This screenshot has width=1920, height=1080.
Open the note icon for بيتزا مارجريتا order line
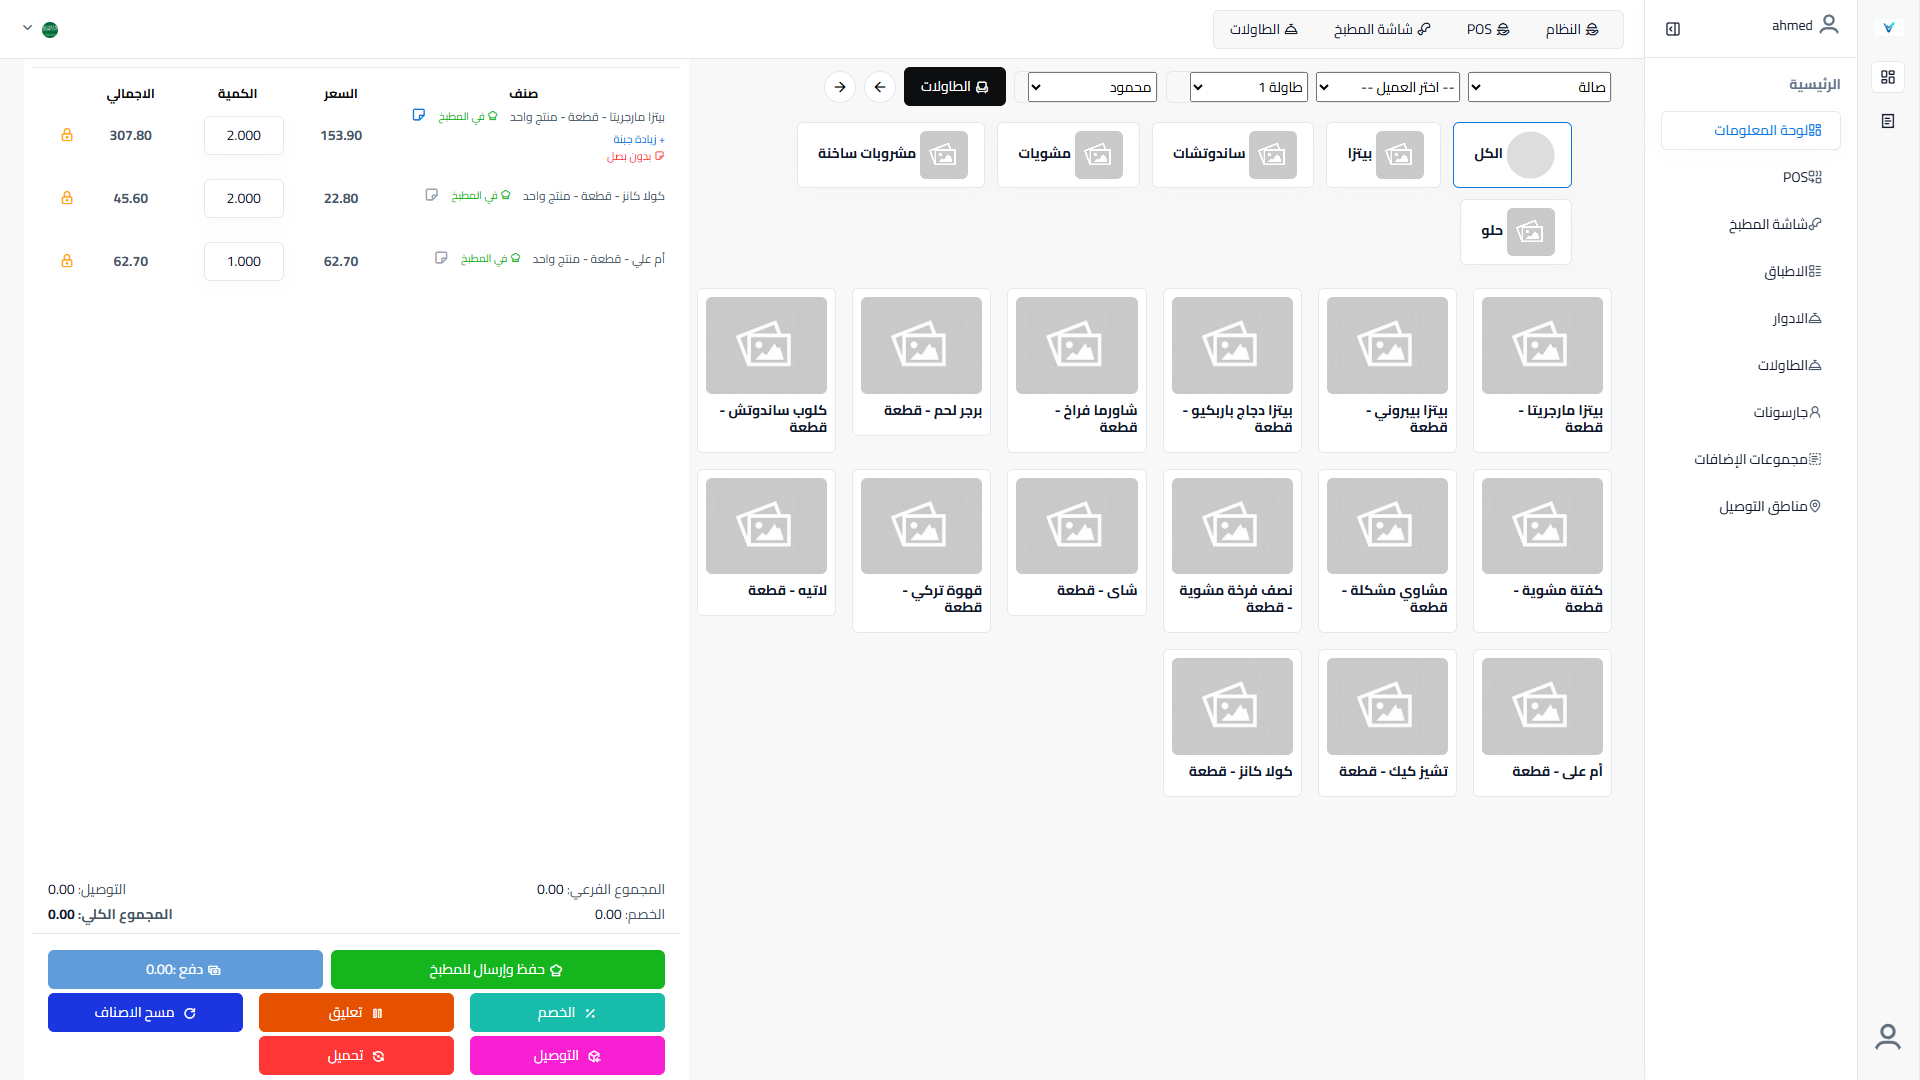click(419, 115)
